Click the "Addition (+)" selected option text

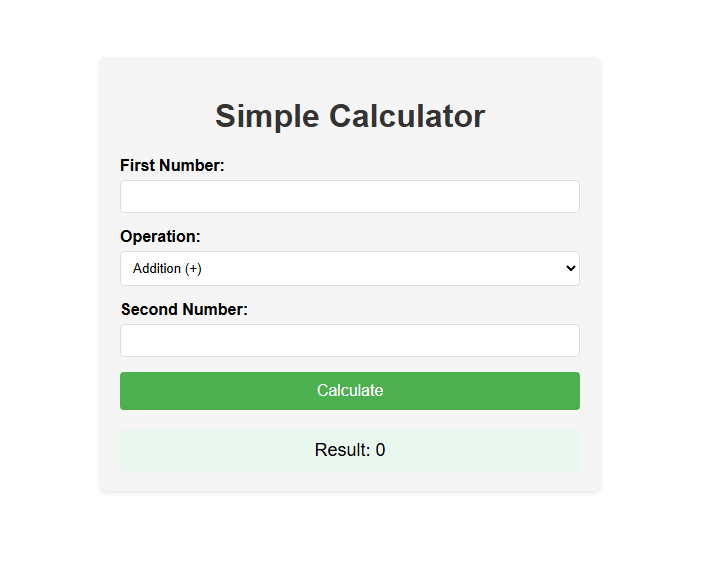pyautogui.click(x=168, y=268)
